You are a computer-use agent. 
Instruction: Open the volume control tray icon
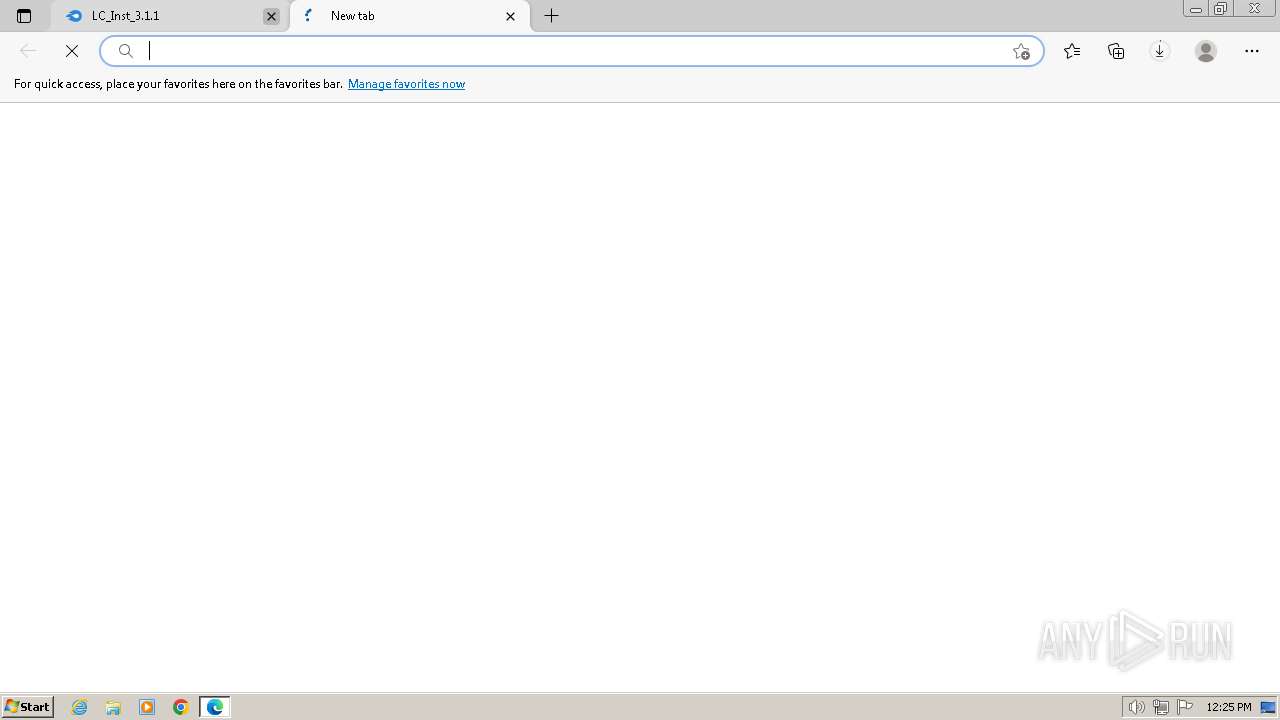coord(1136,707)
